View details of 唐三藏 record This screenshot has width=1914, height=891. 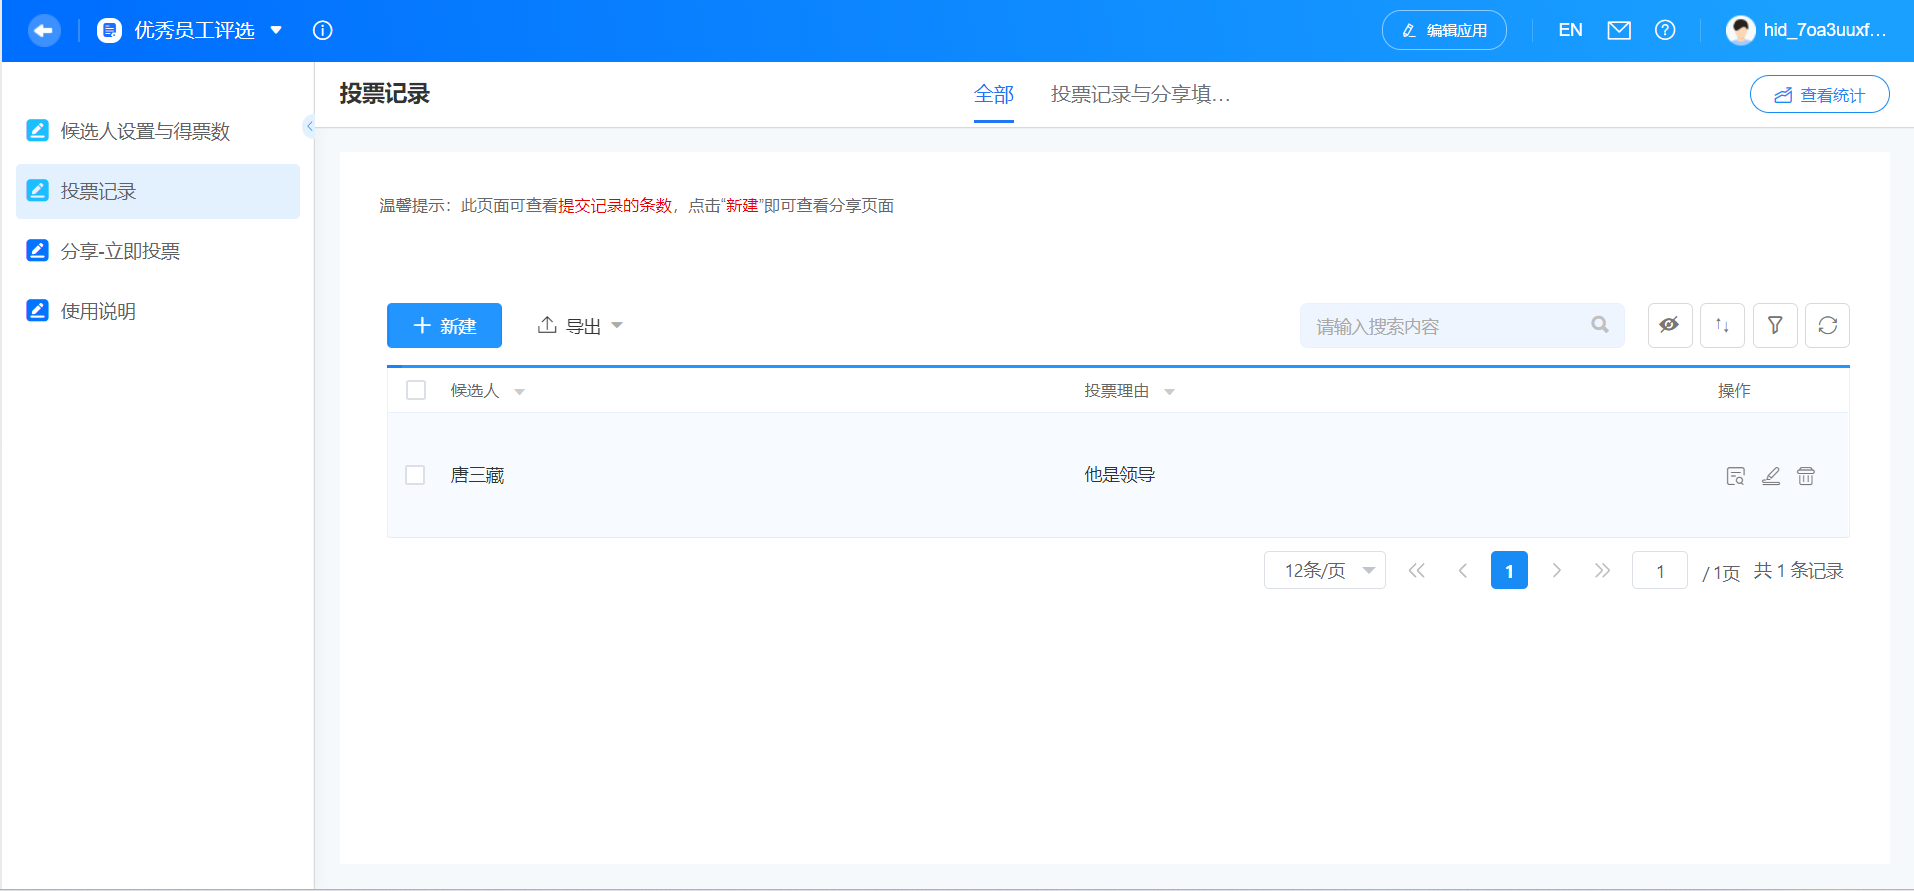click(x=1736, y=476)
